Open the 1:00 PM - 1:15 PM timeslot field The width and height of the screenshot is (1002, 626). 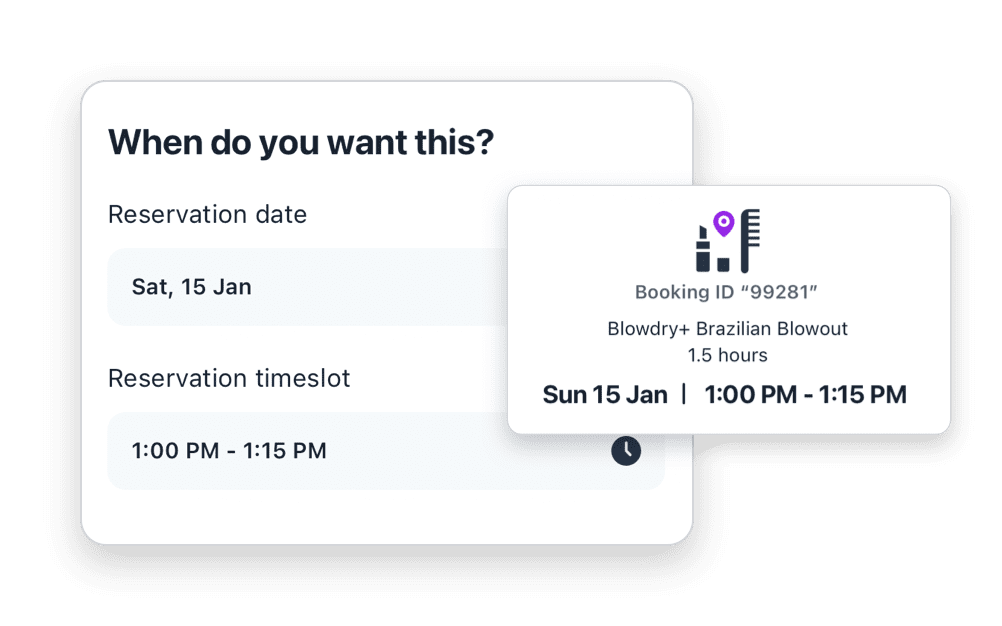[x=385, y=451]
